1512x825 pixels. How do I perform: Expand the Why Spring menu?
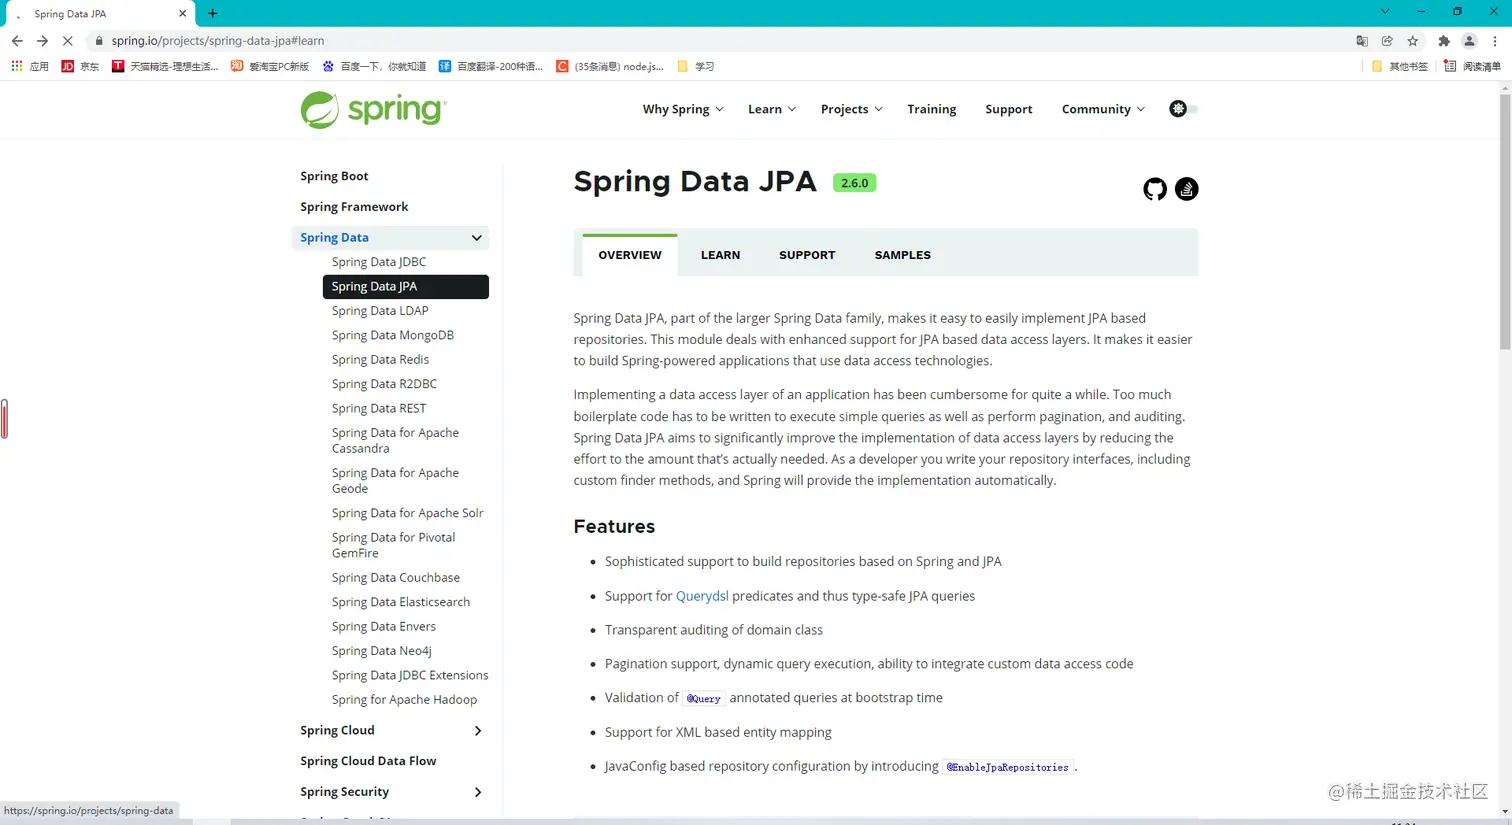click(683, 109)
